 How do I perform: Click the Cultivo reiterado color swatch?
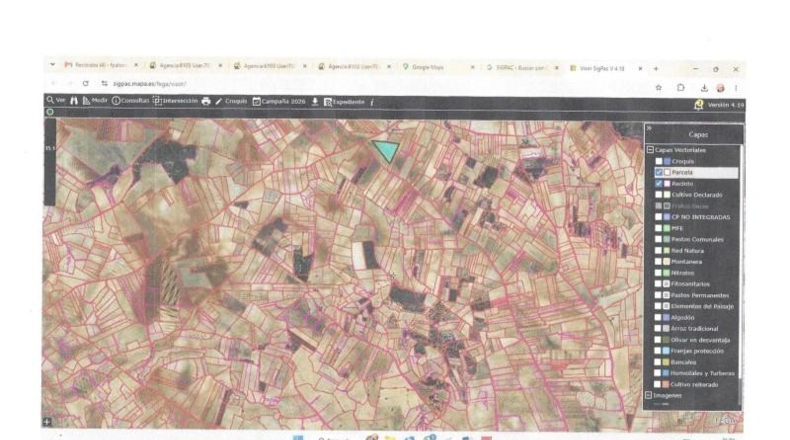click(666, 385)
